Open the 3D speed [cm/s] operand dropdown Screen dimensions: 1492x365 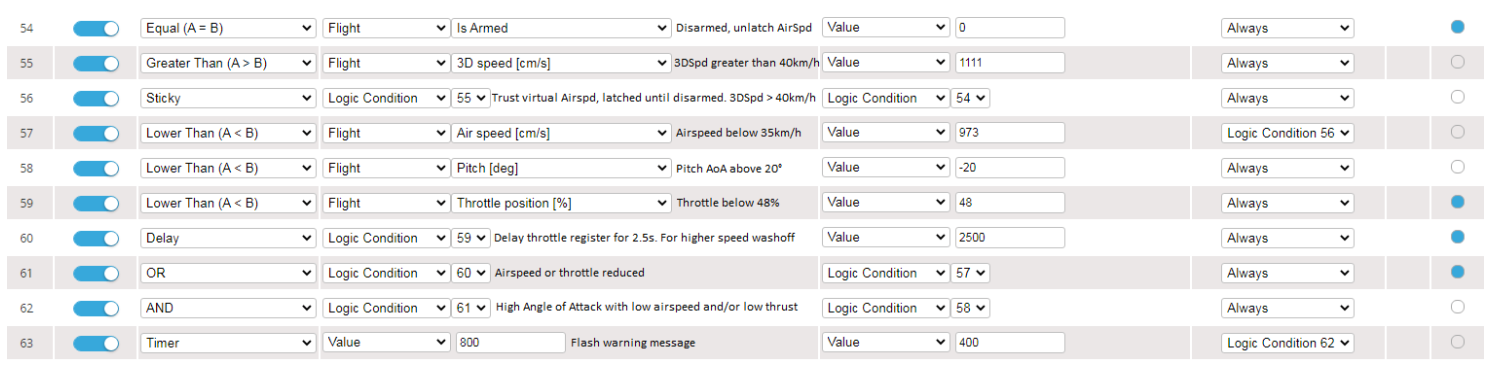(561, 63)
